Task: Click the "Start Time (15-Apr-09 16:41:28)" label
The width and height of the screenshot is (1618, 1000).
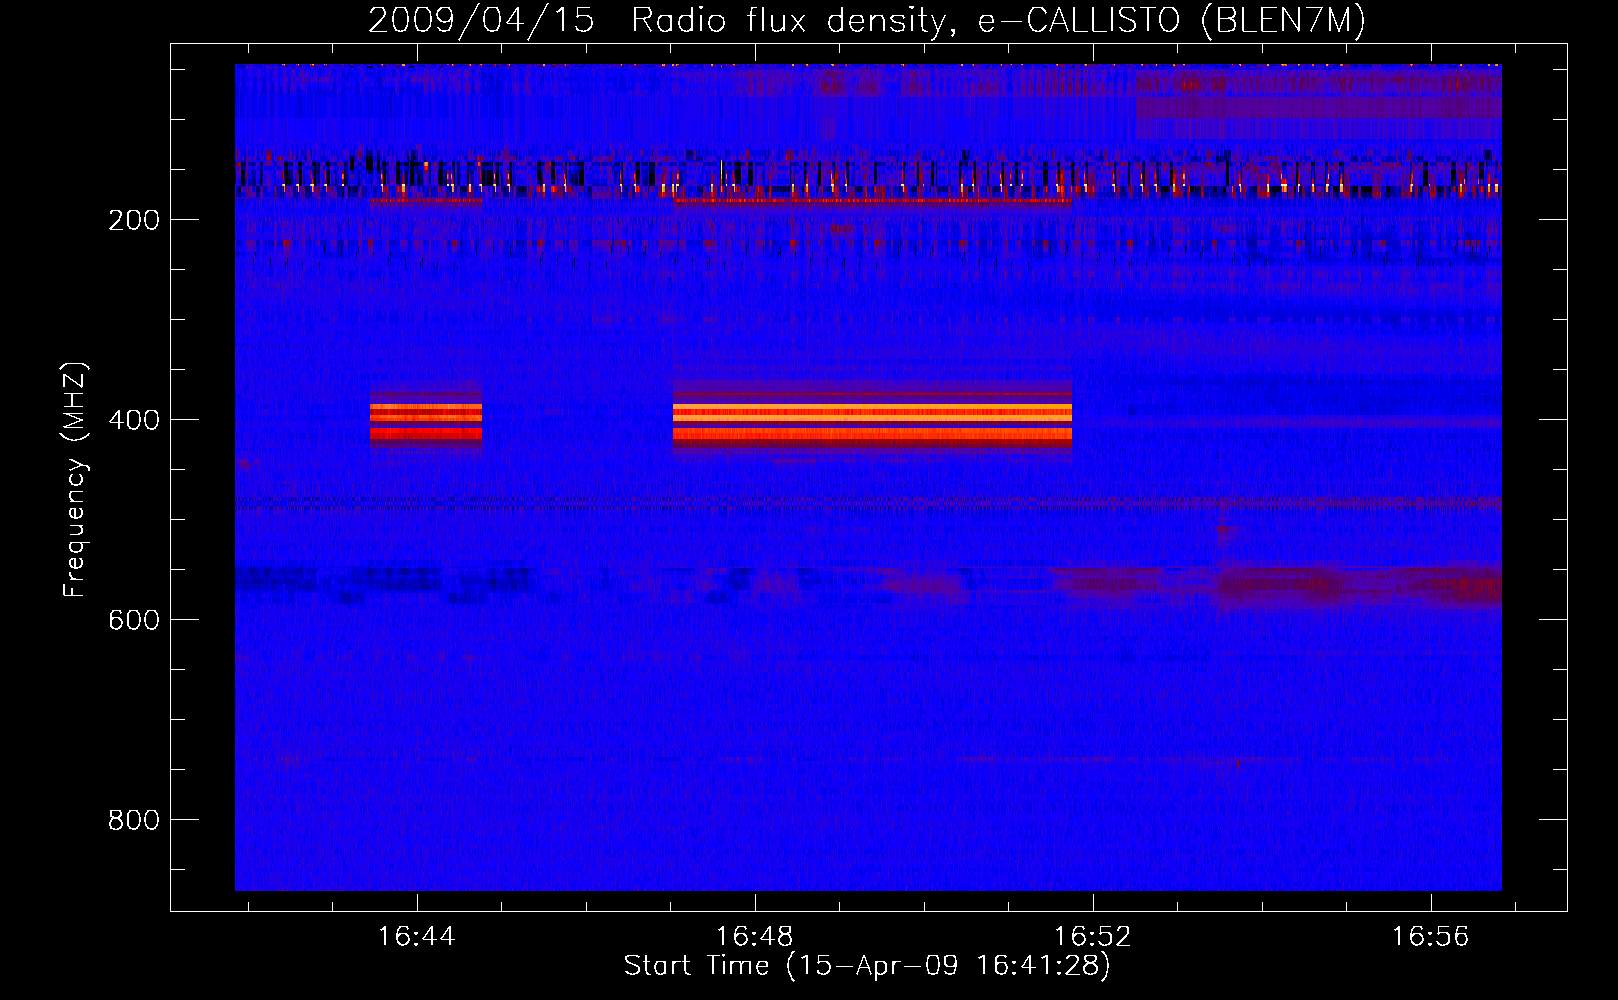Action: (867, 966)
